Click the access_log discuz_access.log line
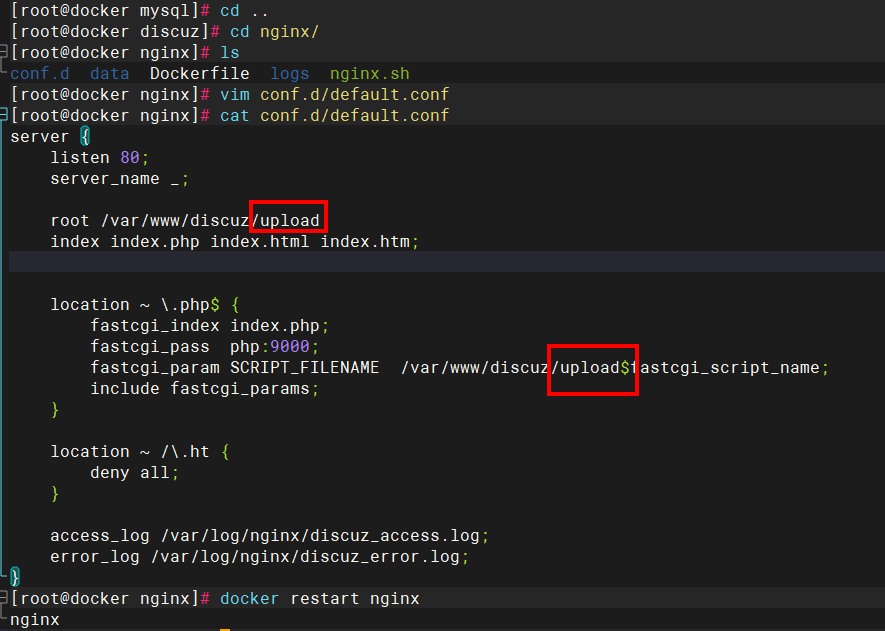 click(270, 536)
